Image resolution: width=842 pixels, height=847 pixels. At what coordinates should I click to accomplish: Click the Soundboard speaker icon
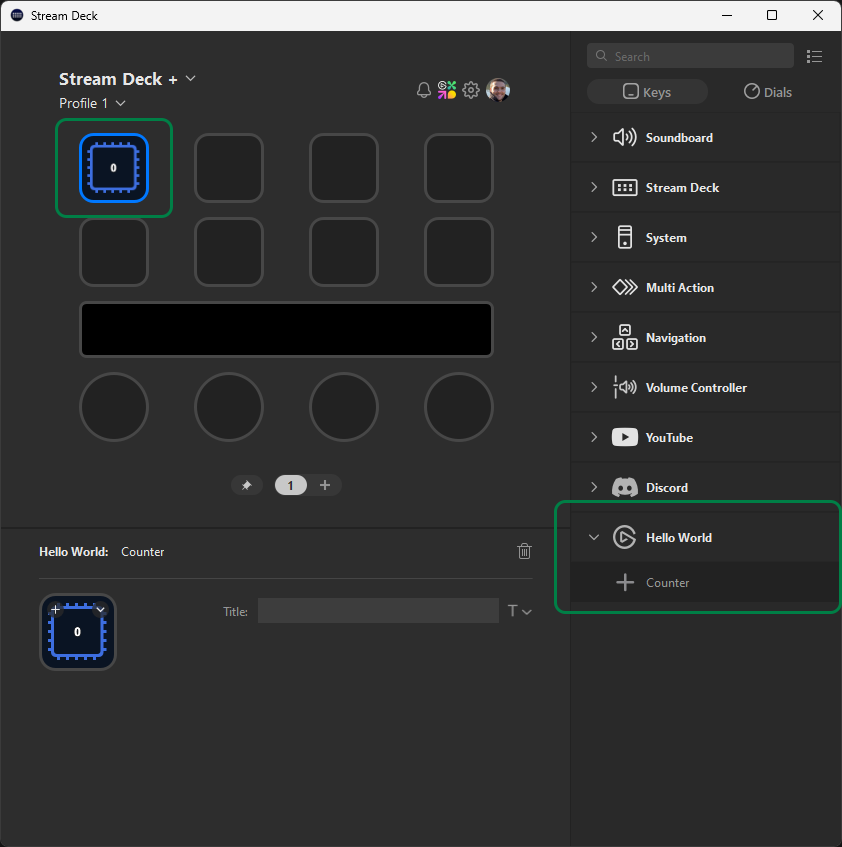point(625,137)
